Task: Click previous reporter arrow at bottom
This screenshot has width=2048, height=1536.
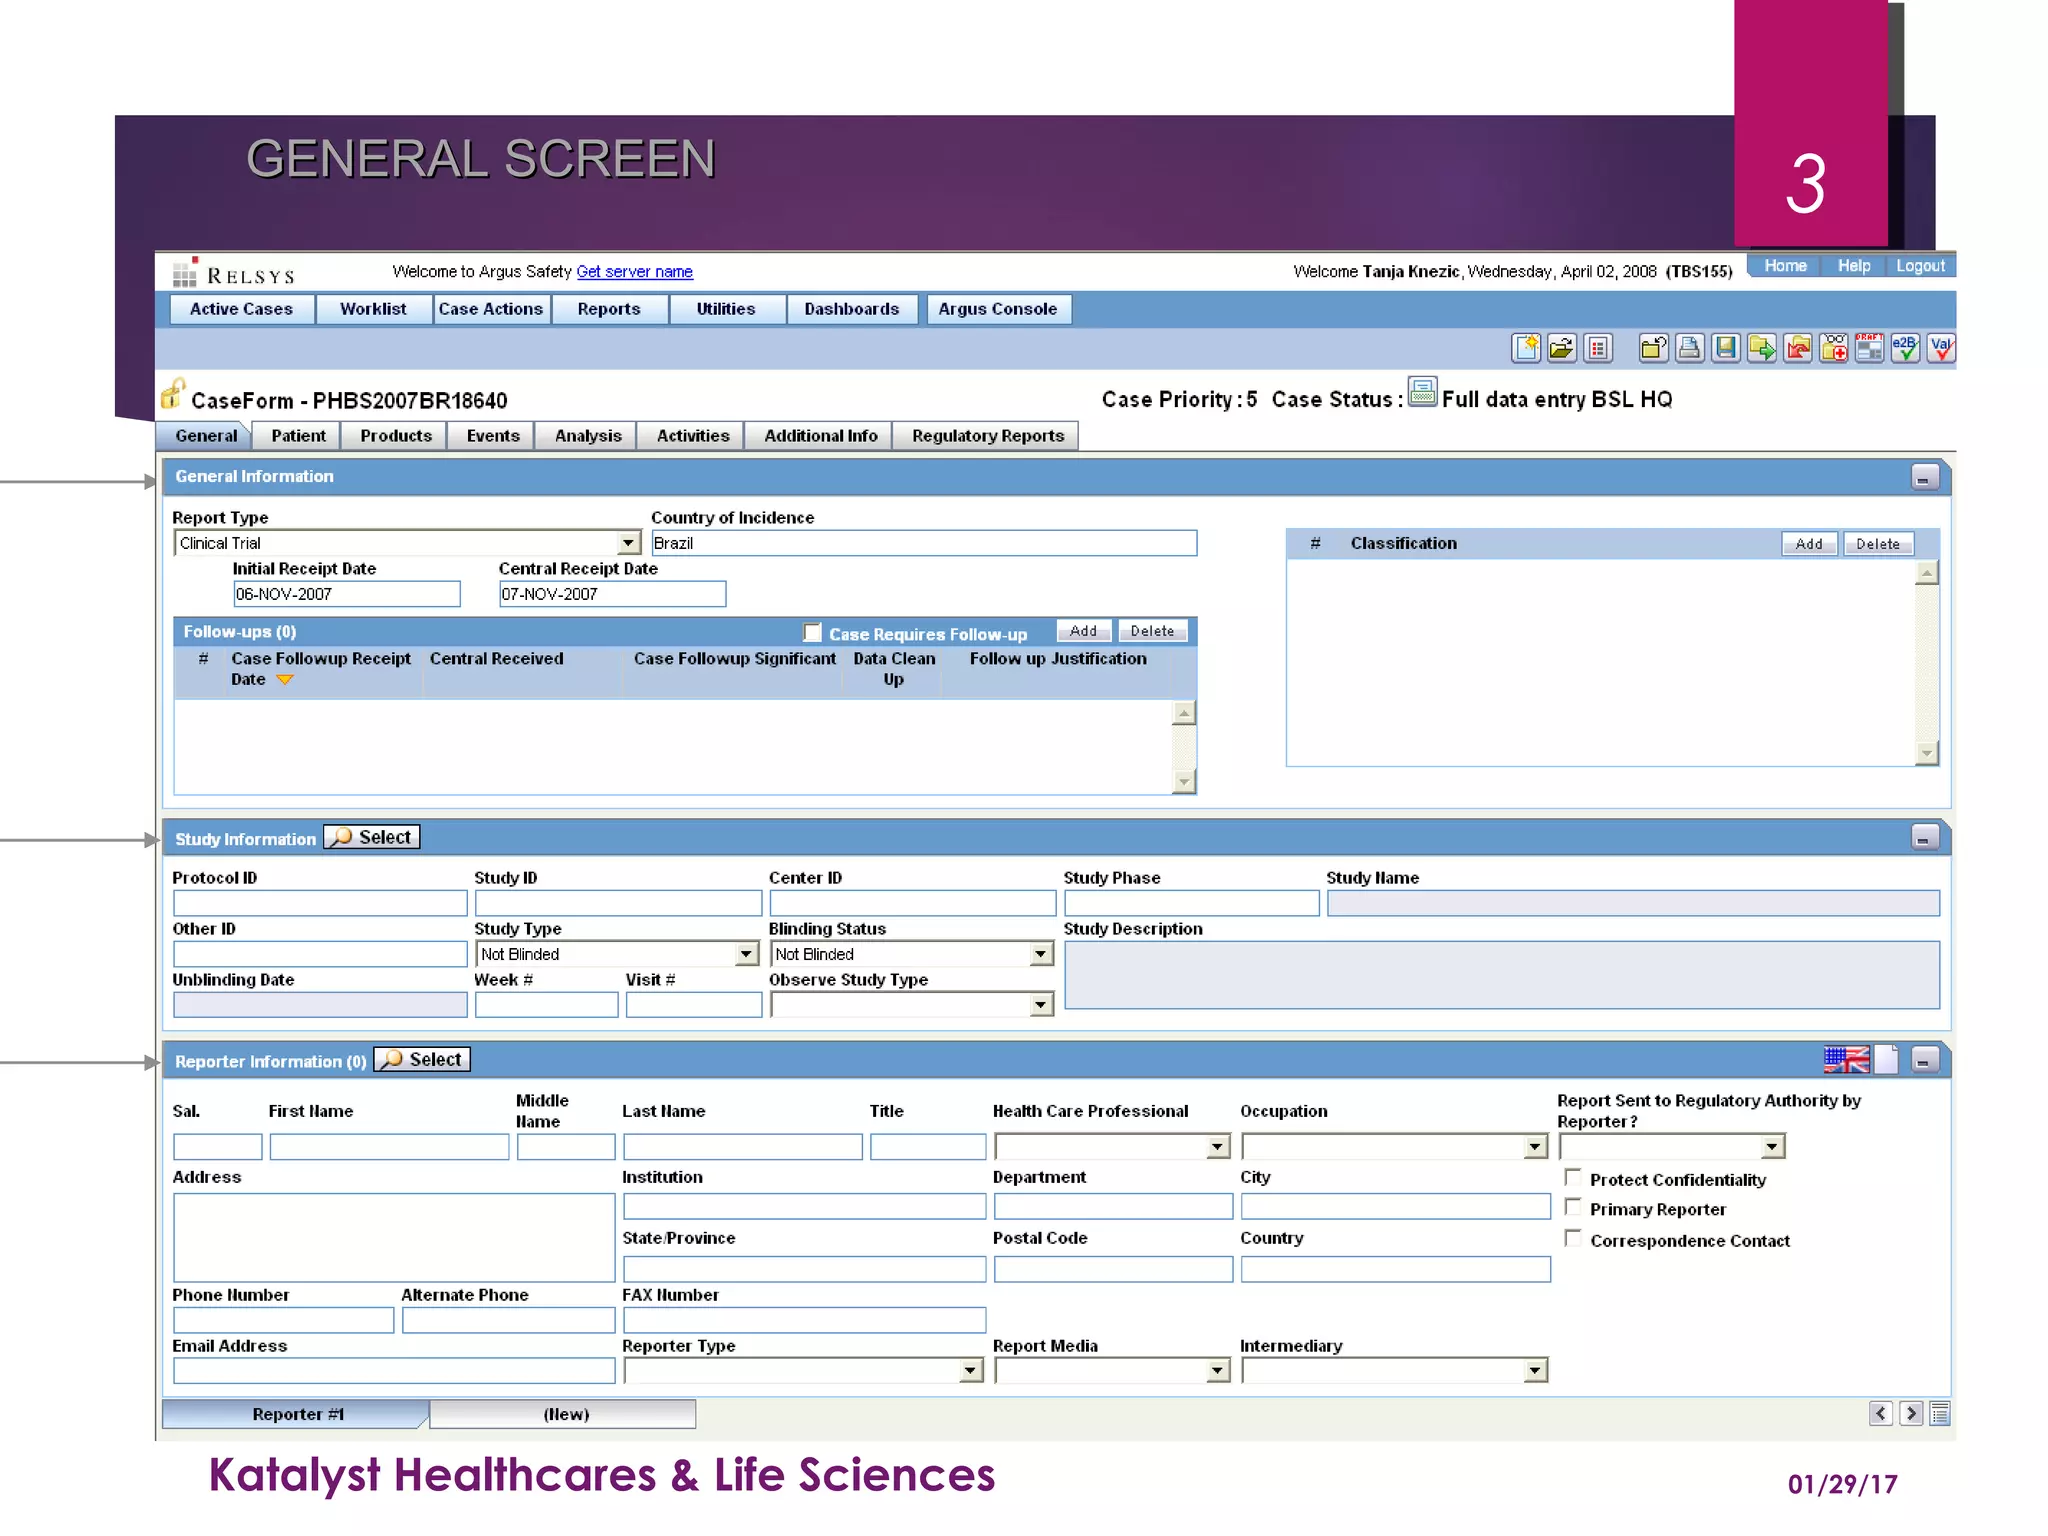Action: click(x=1880, y=1414)
